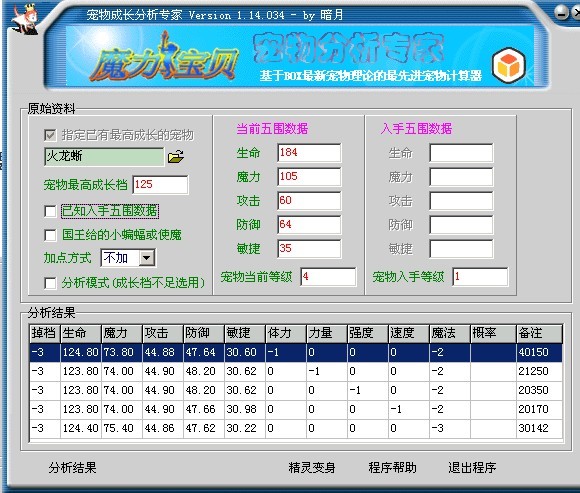Click the 备注 column header
This screenshot has height=493, width=580.
tap(539, 334)
